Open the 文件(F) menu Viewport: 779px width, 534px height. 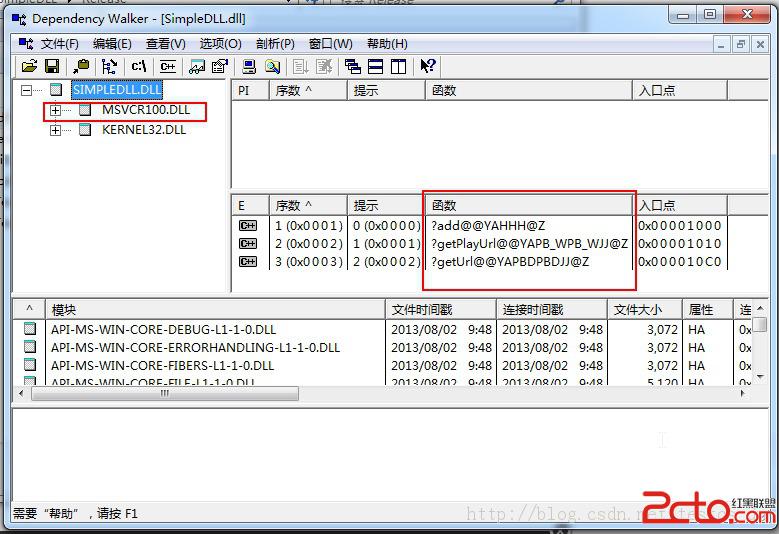tap(60, 44)
